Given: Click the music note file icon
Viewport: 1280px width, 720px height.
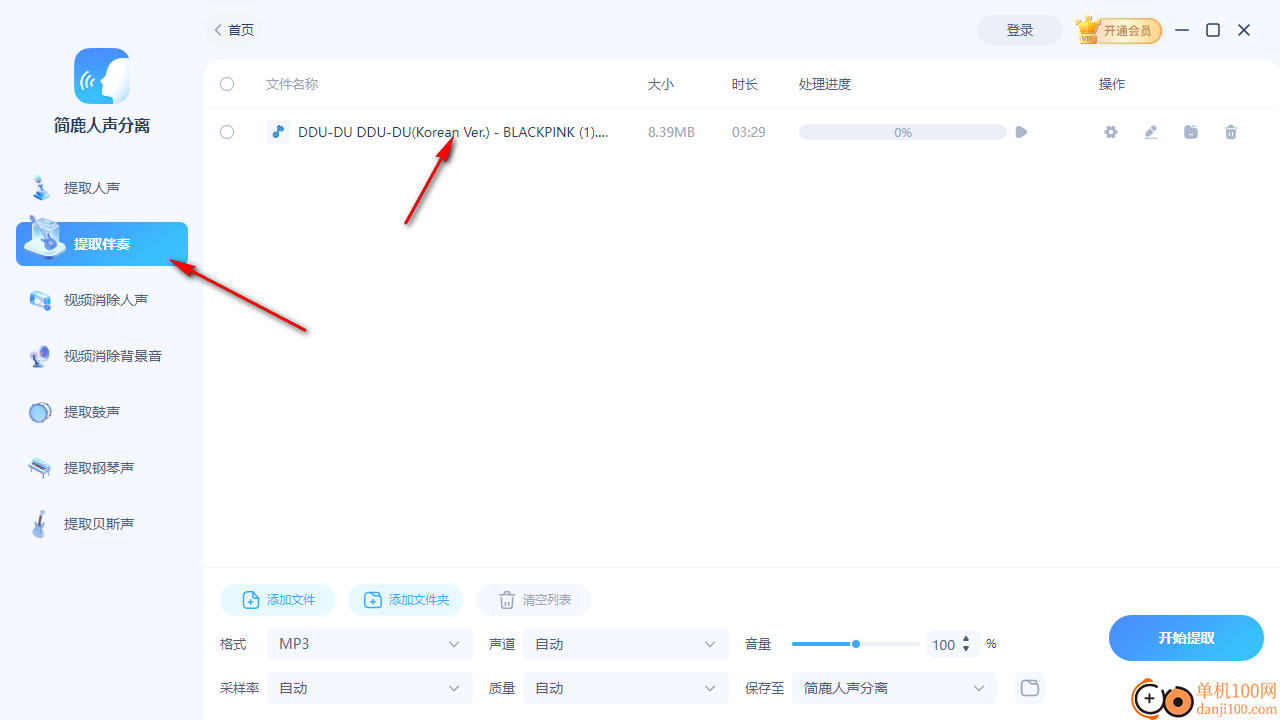Looking at the screenshot, I should click(x=278, y=131).
